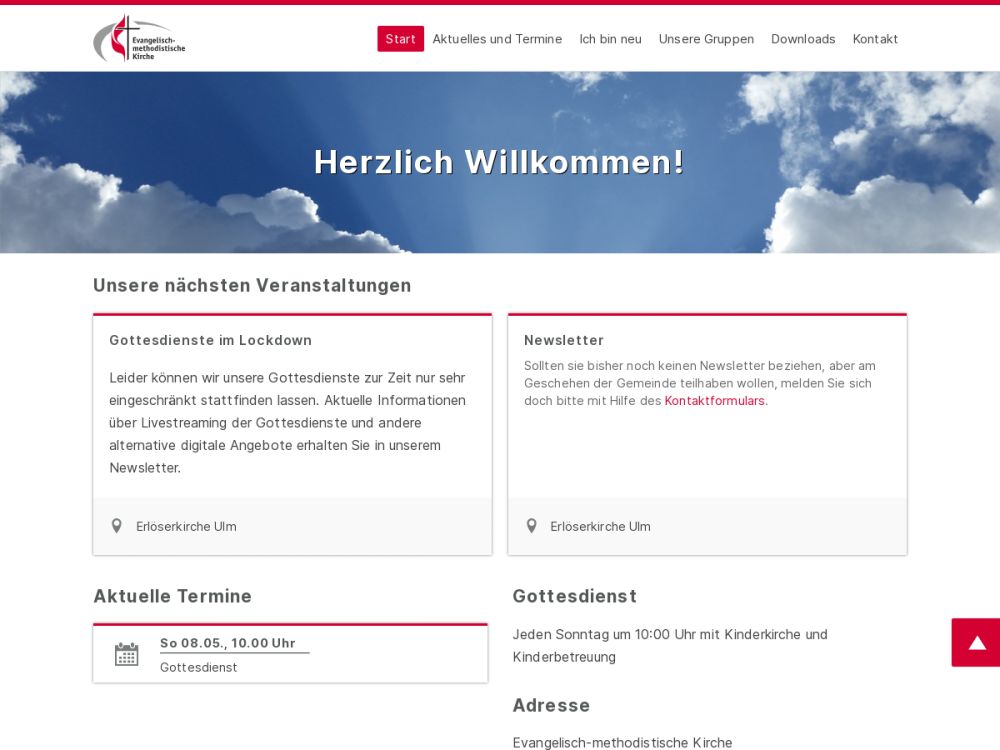Click the scroll-to-top arrow button
Viewport: 1000px width, 750px height.
[x=976, y=642]
